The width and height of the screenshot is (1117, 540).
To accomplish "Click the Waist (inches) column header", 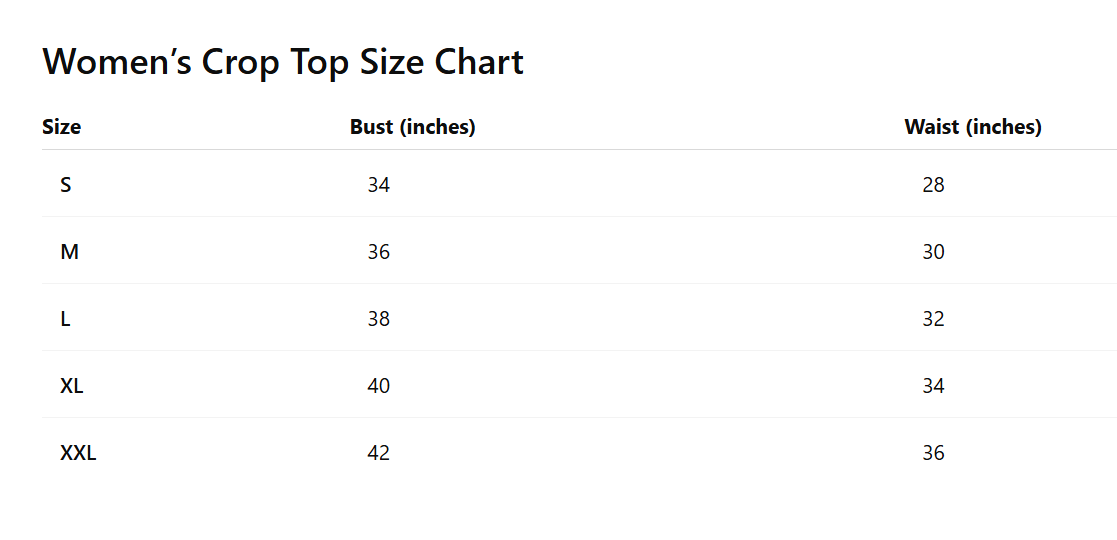I will [x=972, y=127].
